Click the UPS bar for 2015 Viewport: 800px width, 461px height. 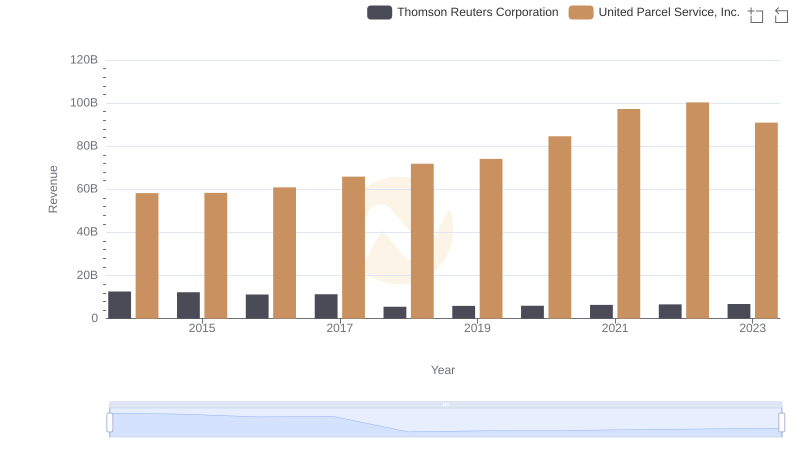216,255
